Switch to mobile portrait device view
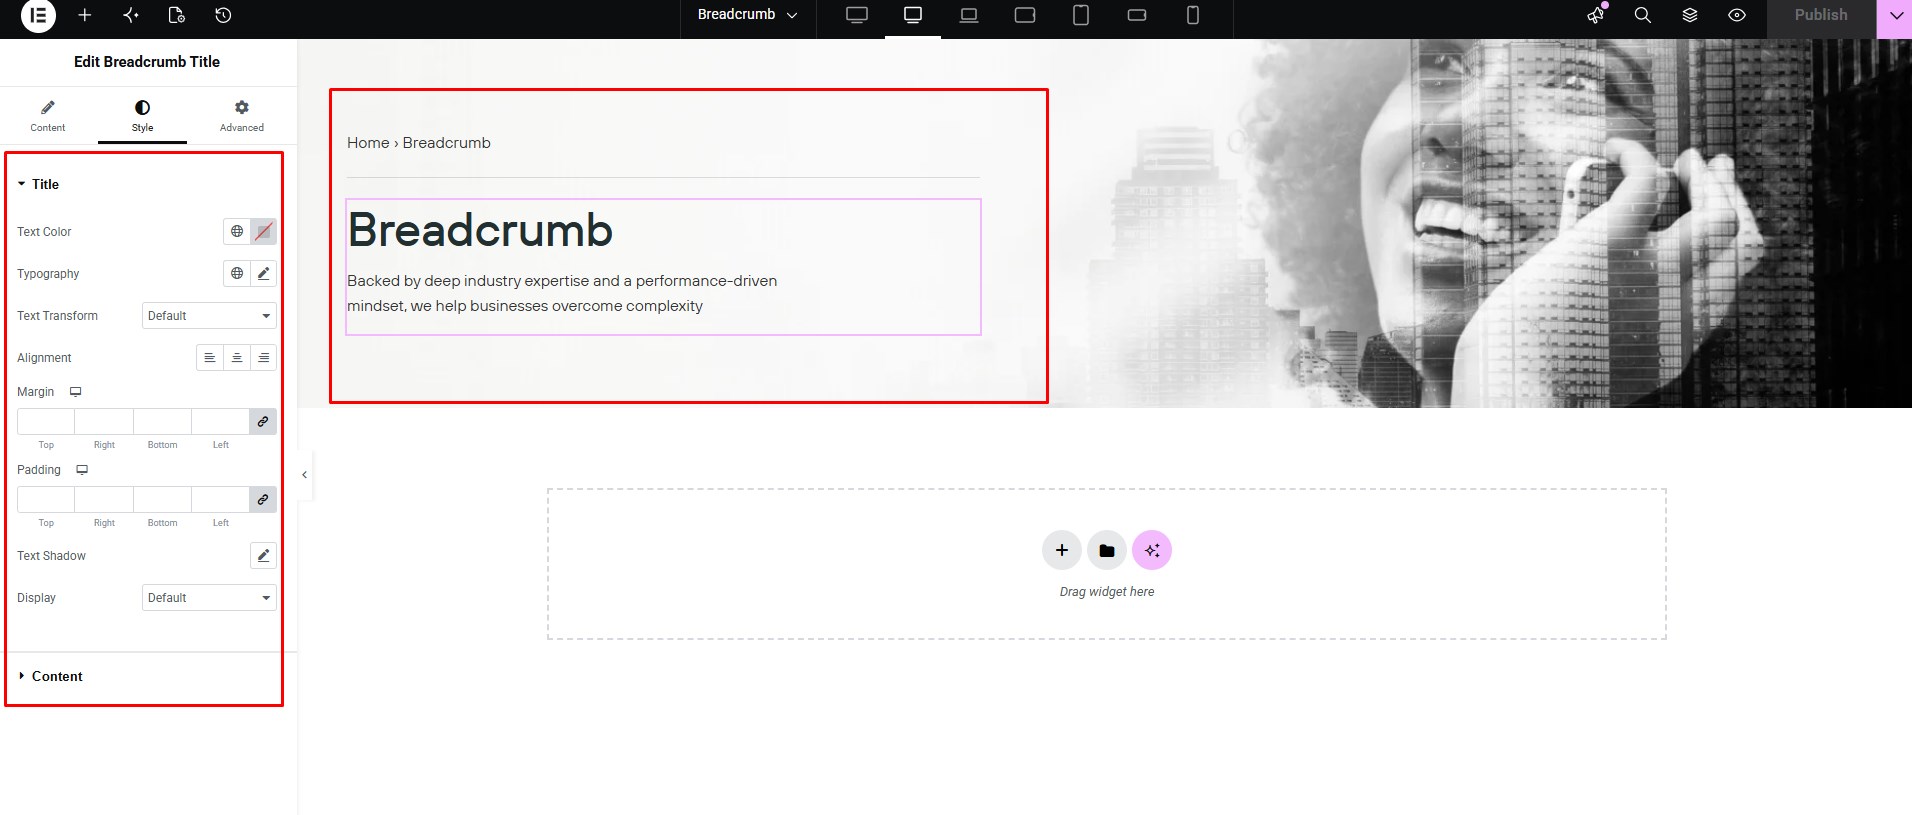This screenshot has width=1912, height=815. (x=1193, y=15)
